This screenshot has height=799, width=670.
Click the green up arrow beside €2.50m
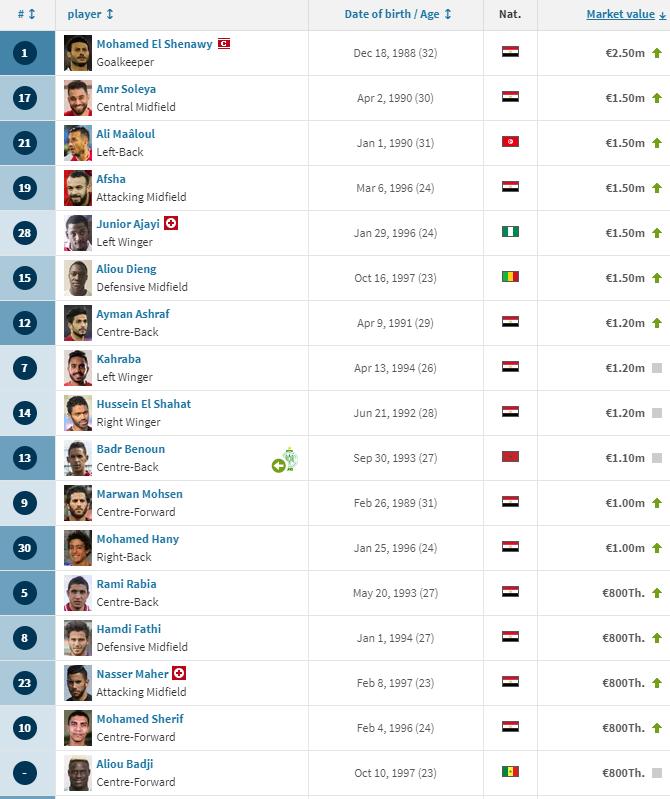pyautogui.click(x=656, y=52)
